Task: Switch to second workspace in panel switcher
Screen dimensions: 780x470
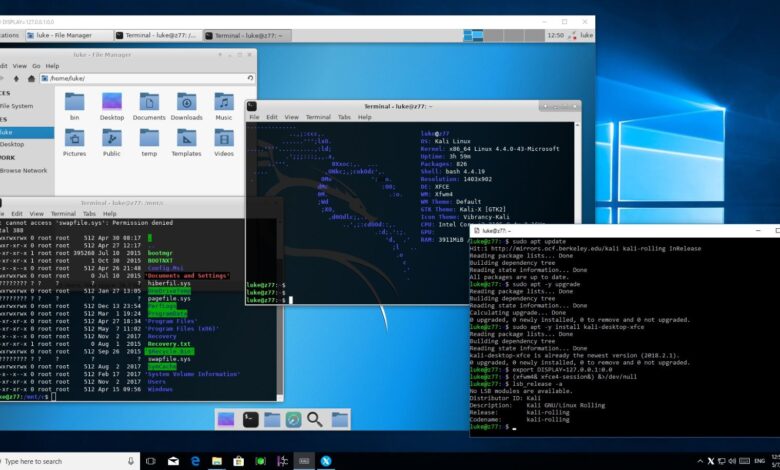Action: [493, 35]
